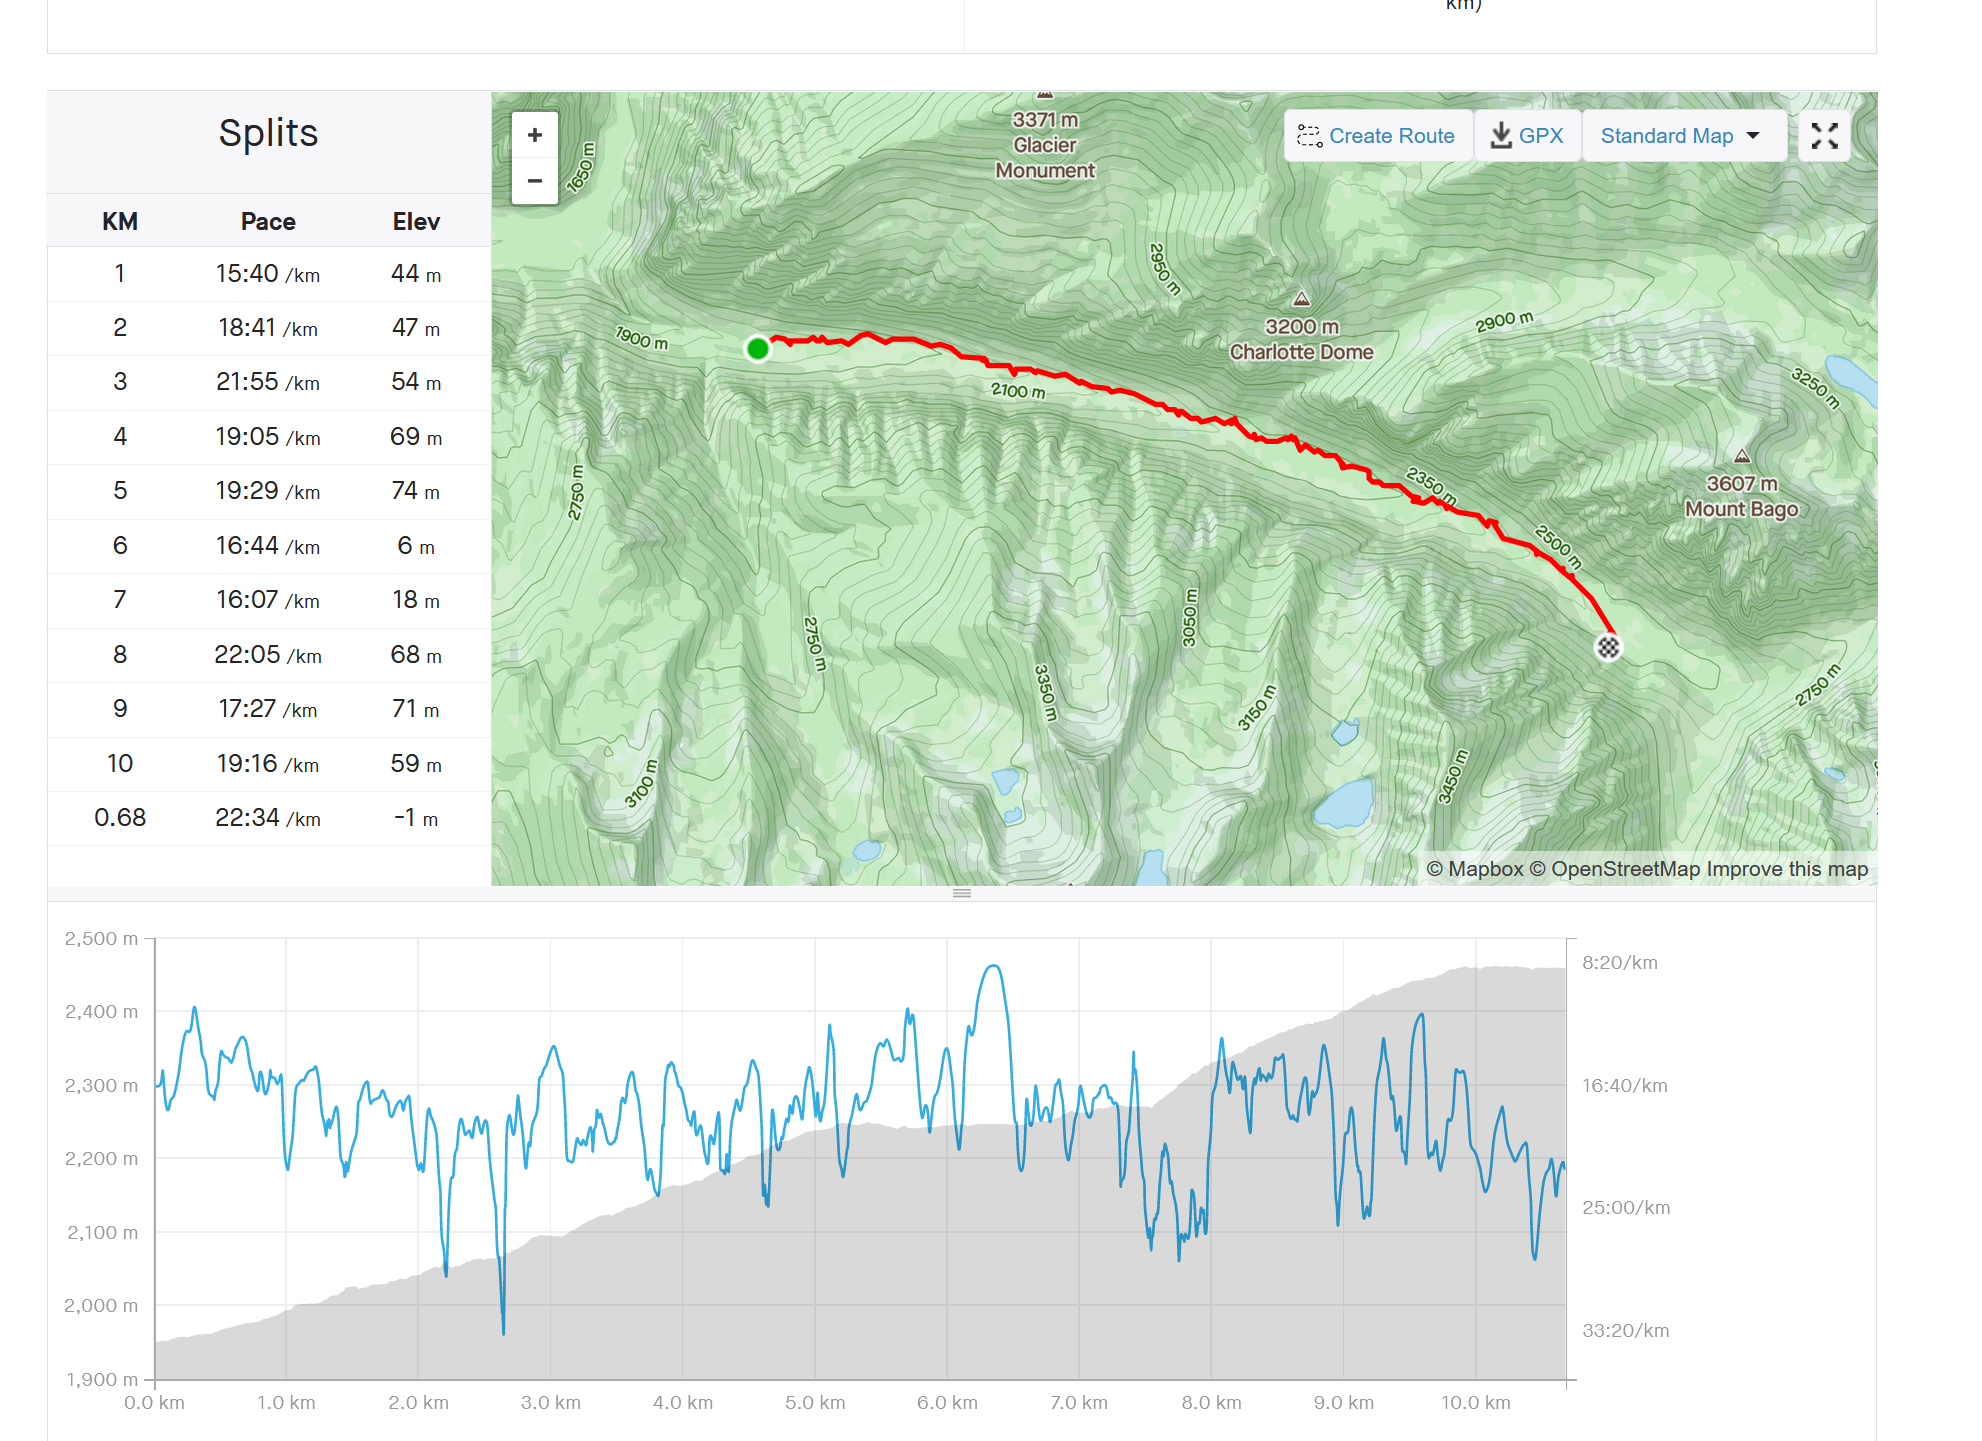This screenshot has height=1441, width=1982.
Task: Open the OpenStreetMap attribution link
Action: point(1624,869)
